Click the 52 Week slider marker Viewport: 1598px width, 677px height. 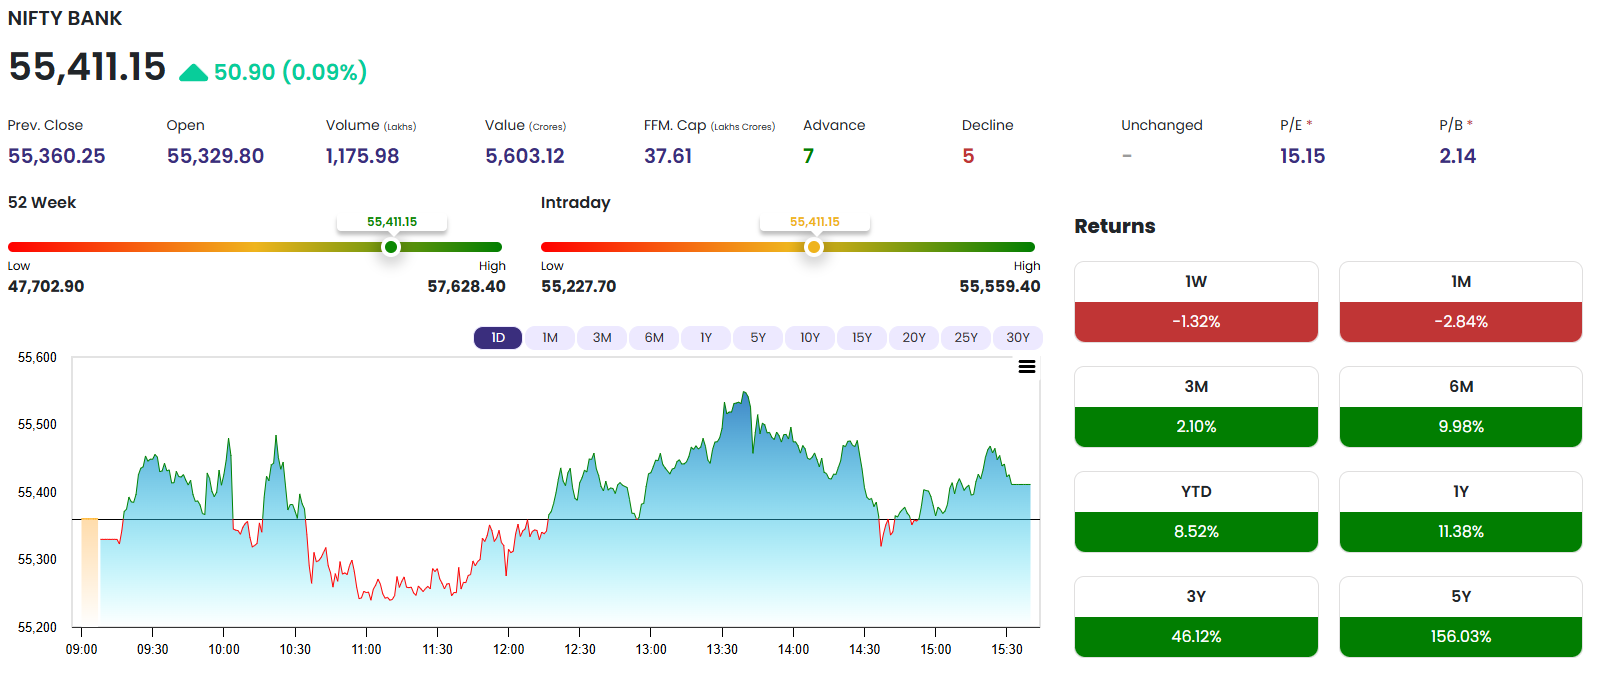(391, 247)
